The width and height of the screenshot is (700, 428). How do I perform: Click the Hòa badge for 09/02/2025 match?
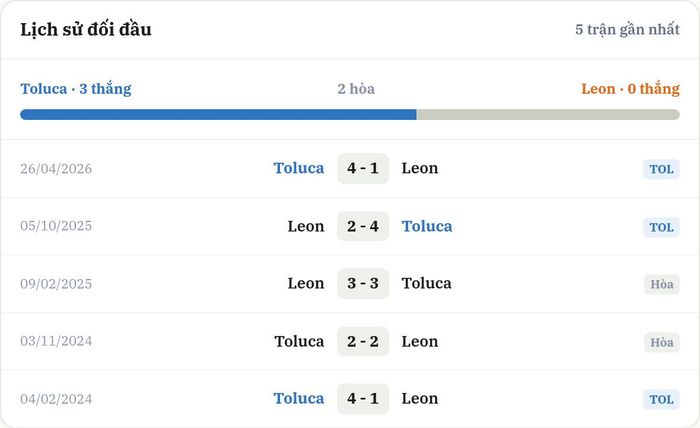662,284
